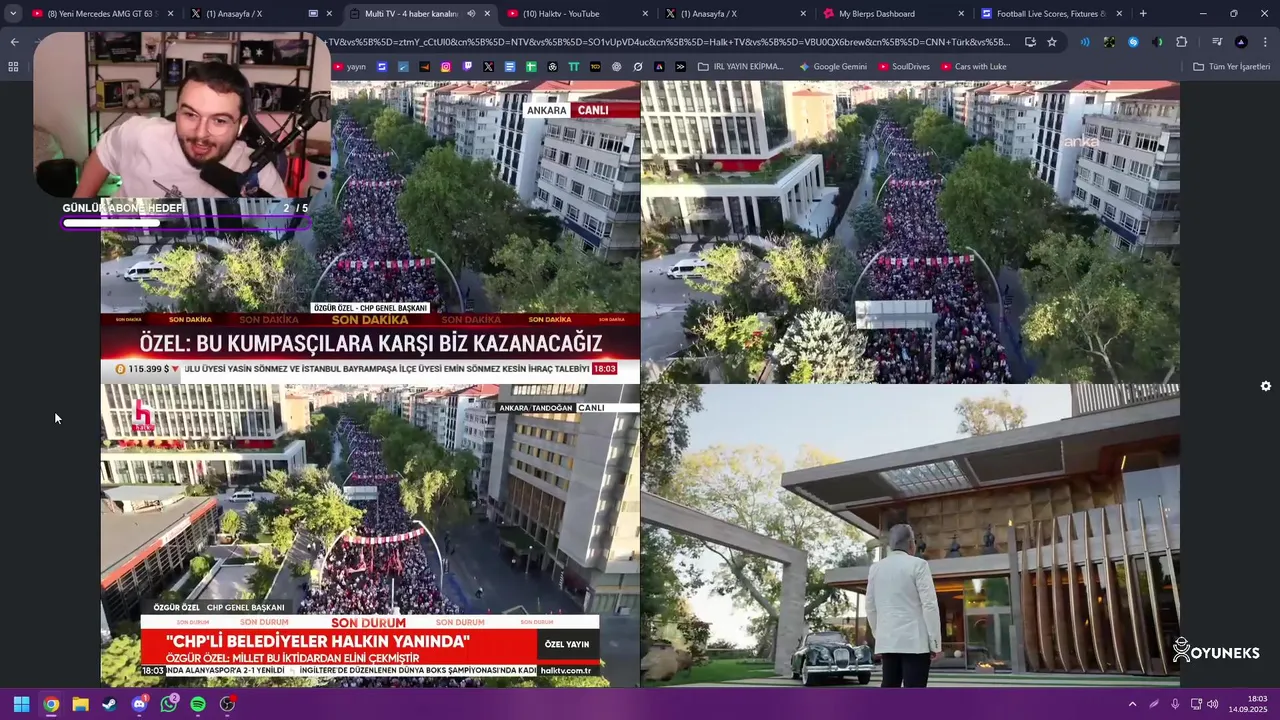
Task: Open a new browser tab
Action: tap(1143, 14)
